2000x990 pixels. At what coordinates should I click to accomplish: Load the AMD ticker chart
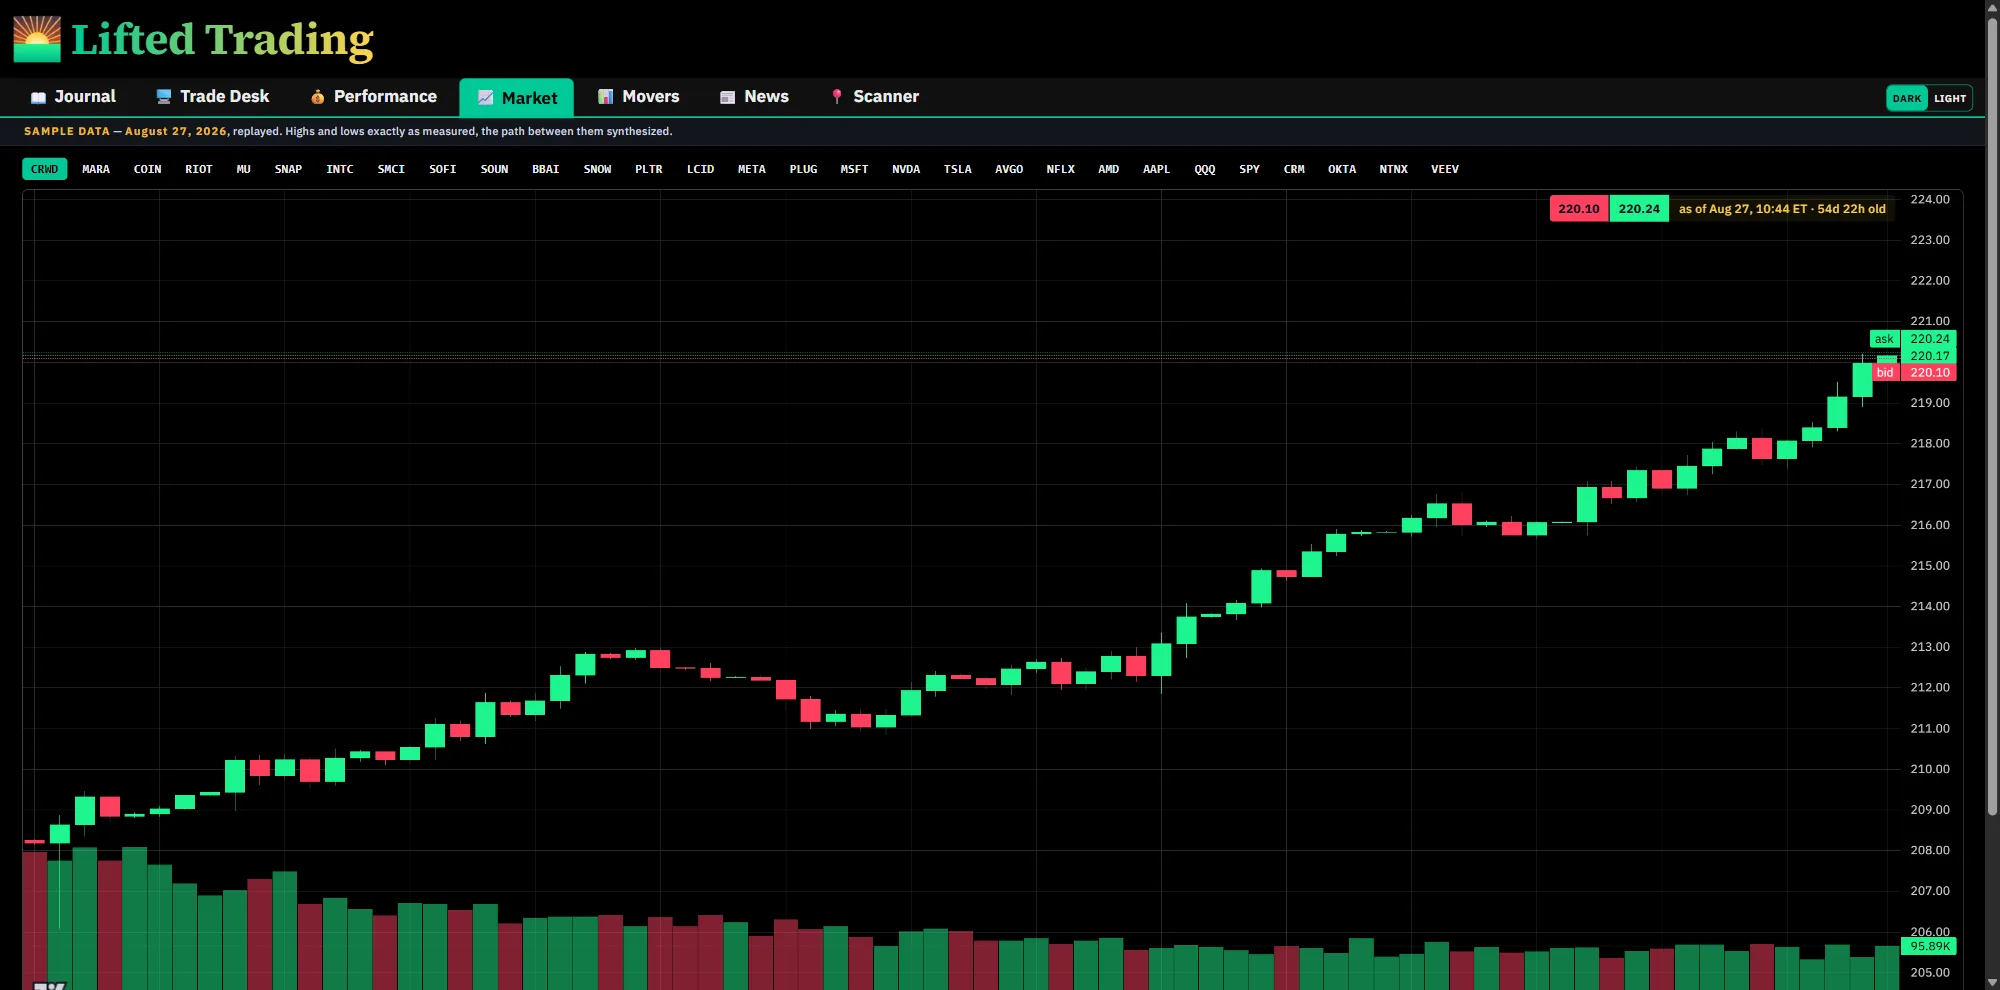(1109, 169)
